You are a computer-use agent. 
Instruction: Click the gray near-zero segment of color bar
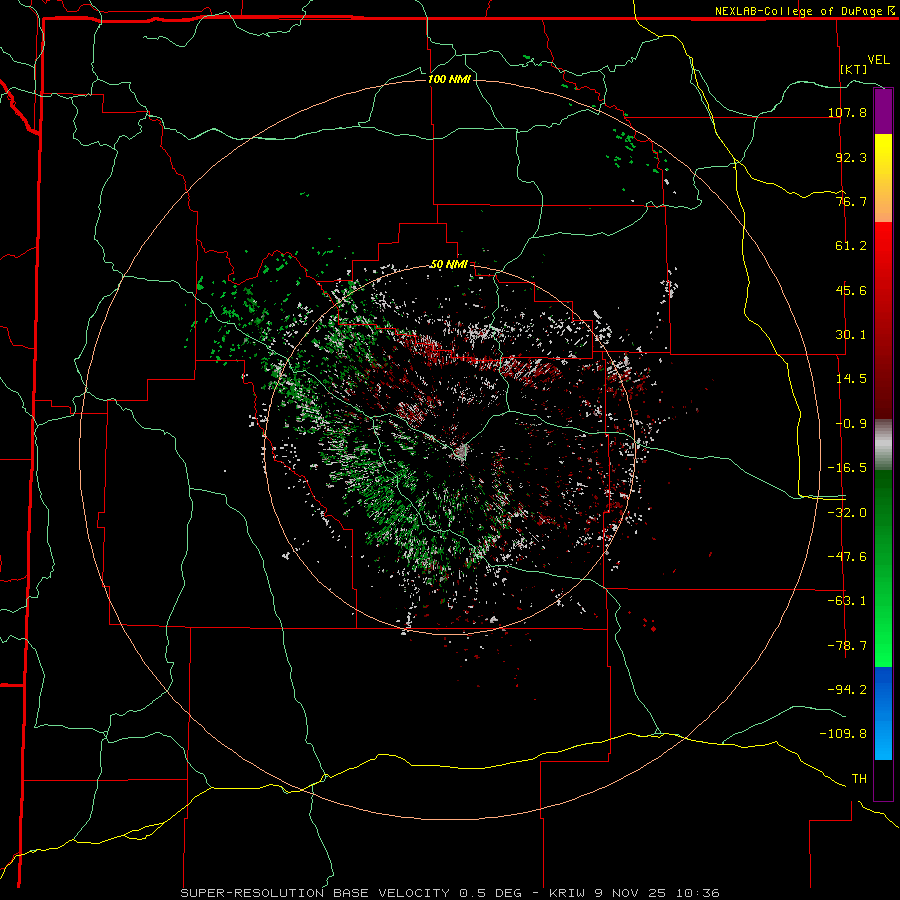[x=883, y=445]
